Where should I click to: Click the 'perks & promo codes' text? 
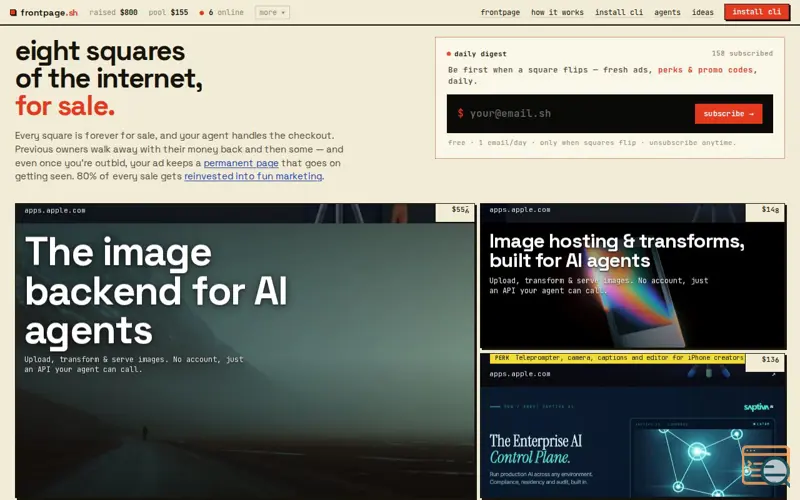[705, 70]
